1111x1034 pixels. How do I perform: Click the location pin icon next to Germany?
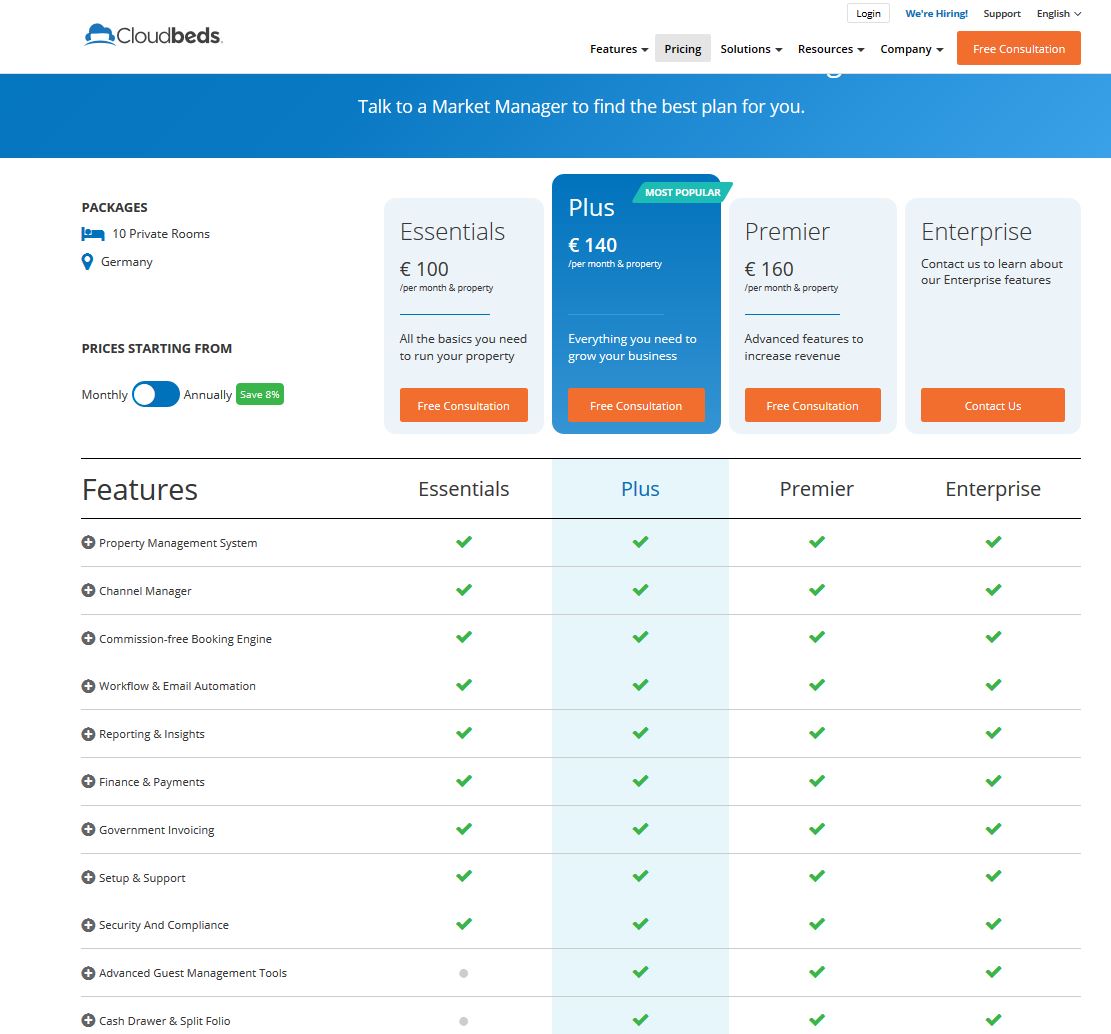pos(87,262)
